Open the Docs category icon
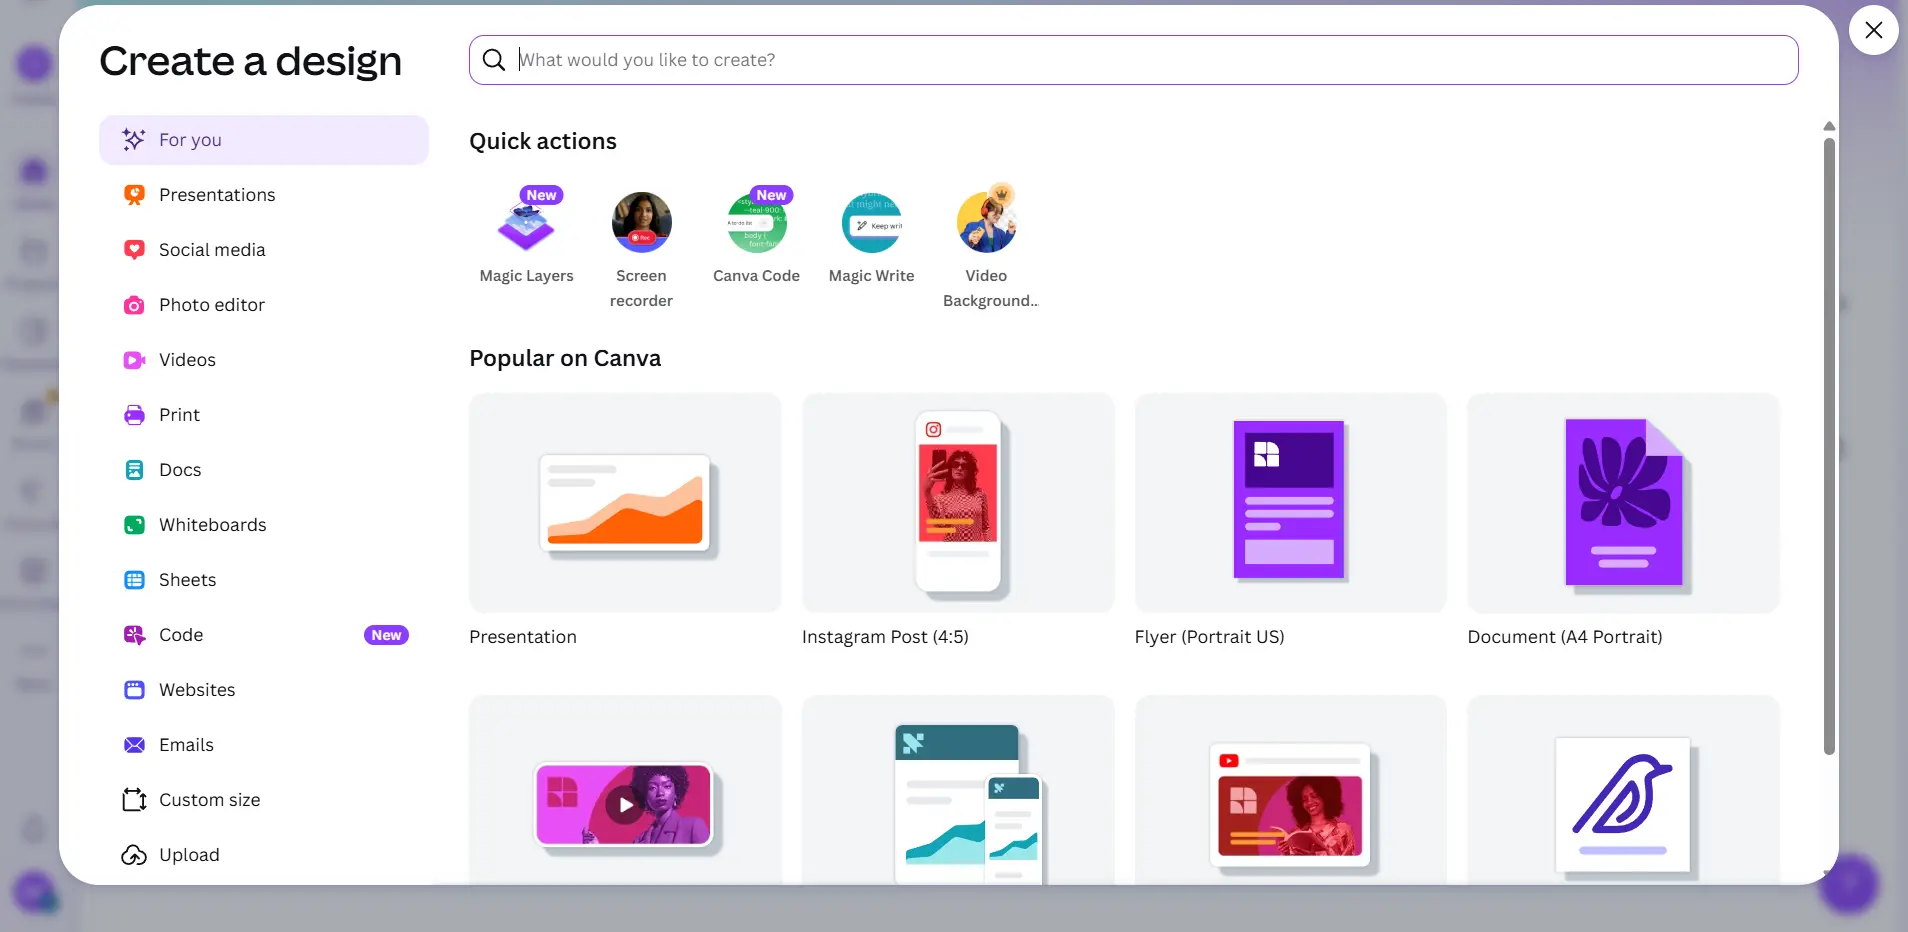Screen dimensions: 1908x932 click(x=134, y=470)
